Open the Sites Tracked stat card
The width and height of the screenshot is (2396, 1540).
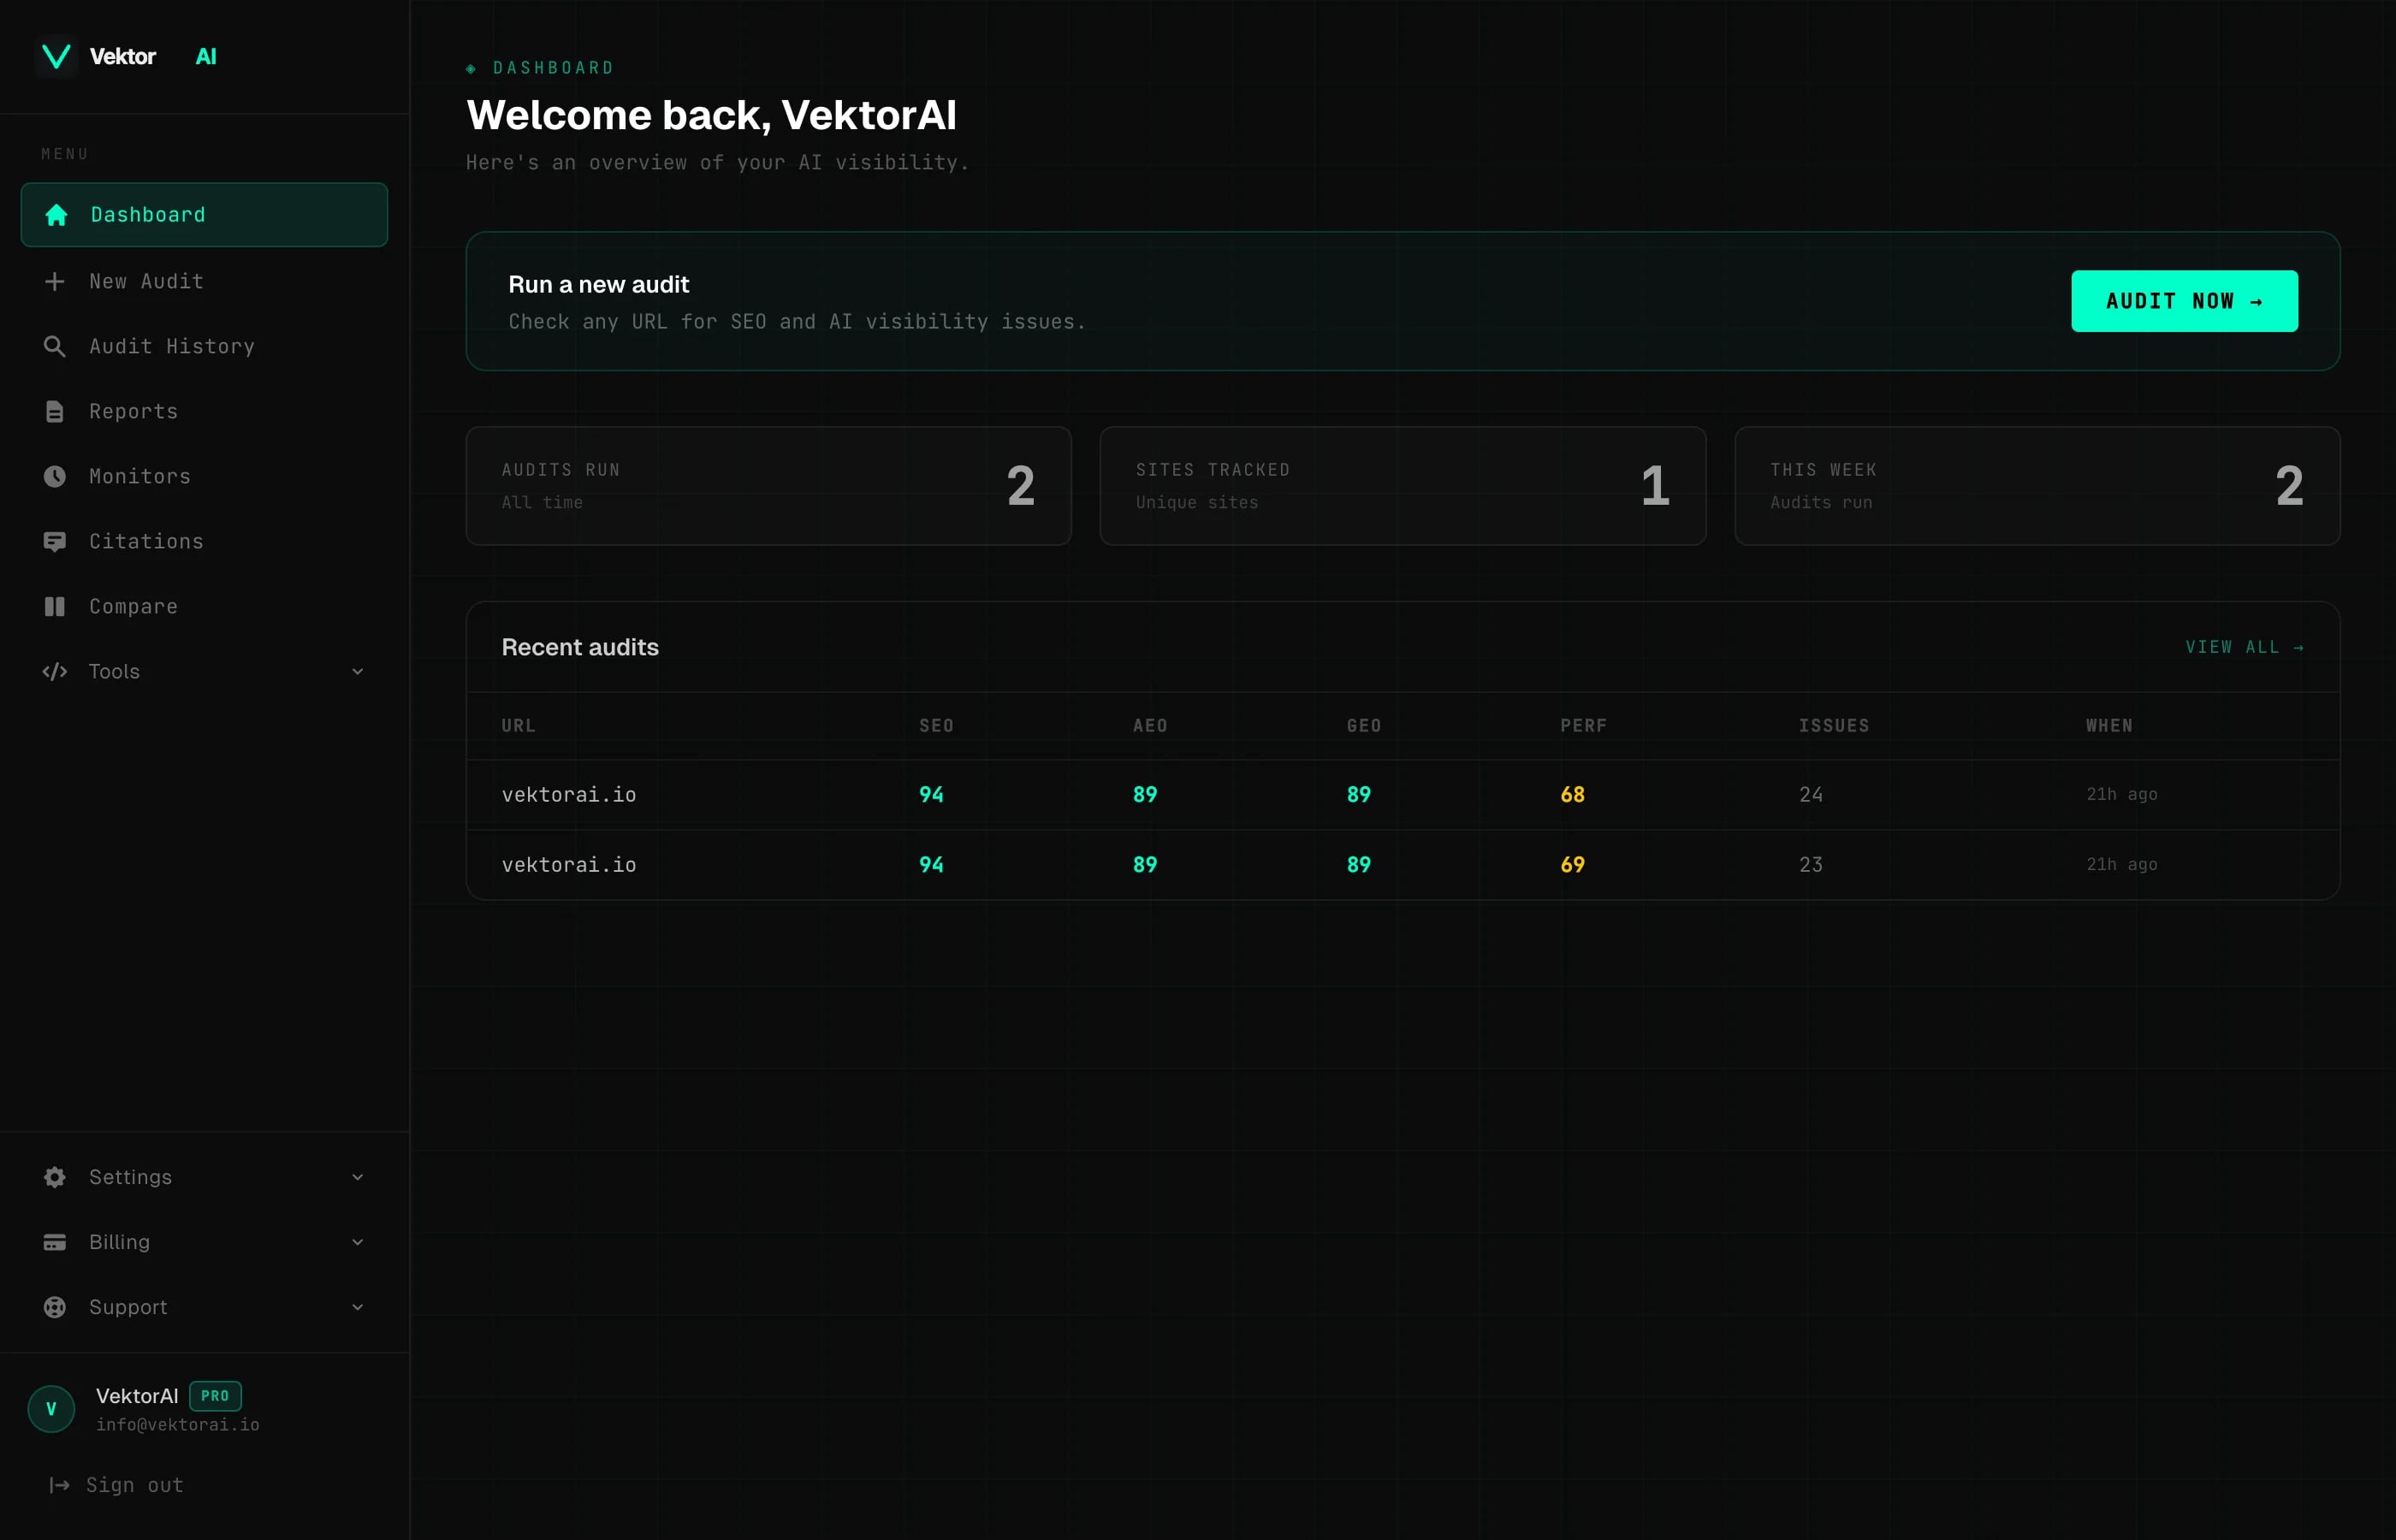pyautogui.click(x=1402, y=486)
